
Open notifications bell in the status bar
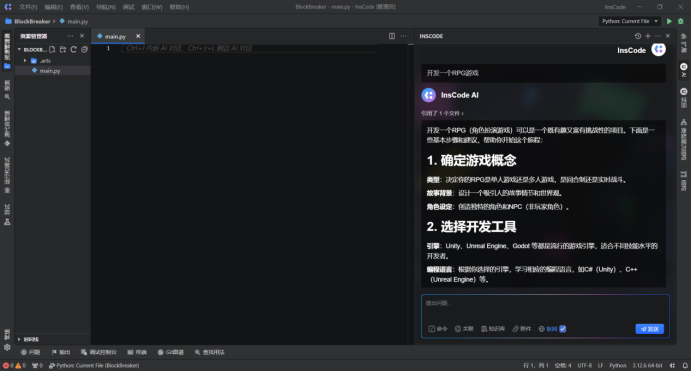point(684,365)
